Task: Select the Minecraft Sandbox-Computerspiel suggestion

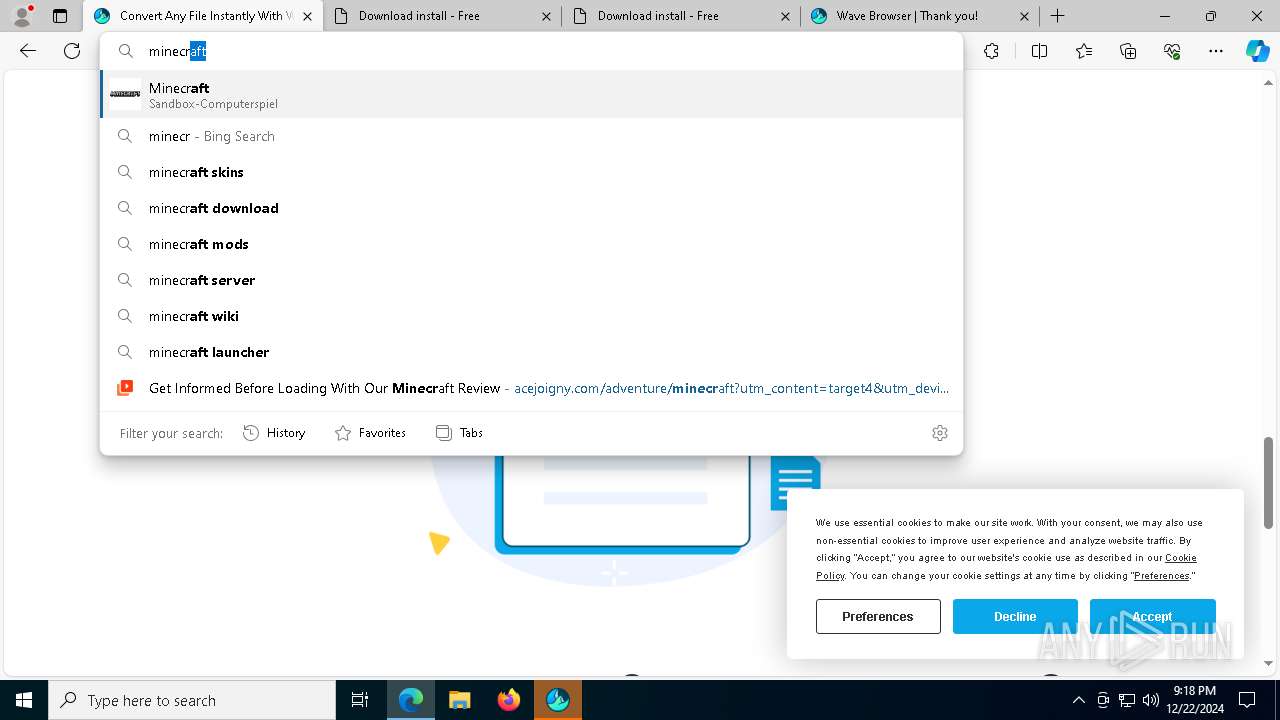Action: (531, 94)
